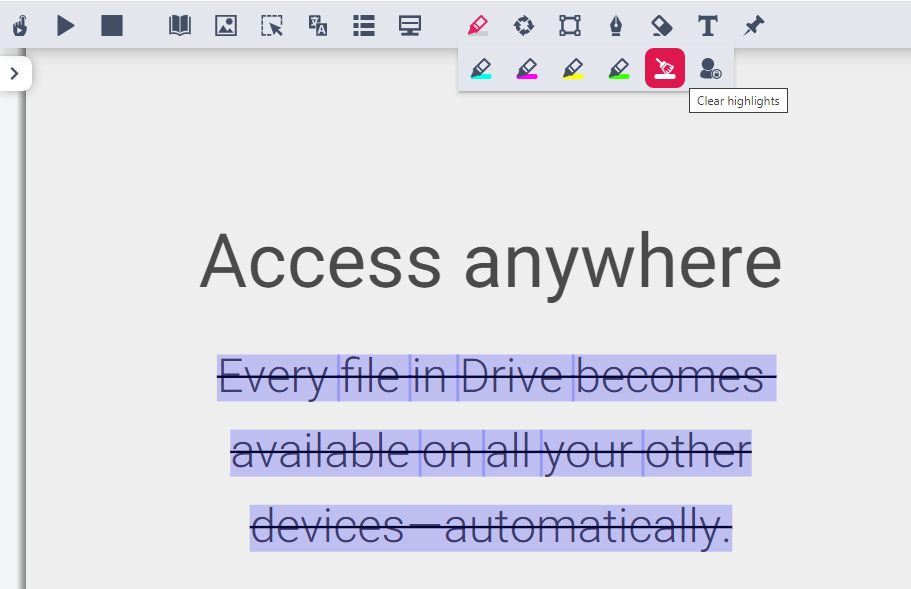Choose the cyan highlighter color
Viewport: 911px width, 589px height.
click(481, 69)
